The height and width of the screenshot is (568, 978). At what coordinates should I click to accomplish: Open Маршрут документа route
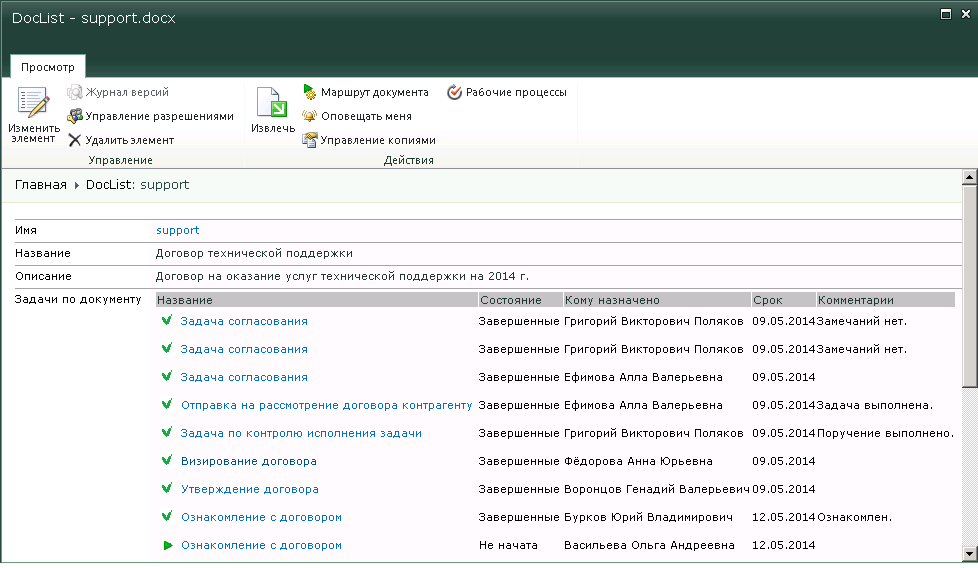point(366,92)
